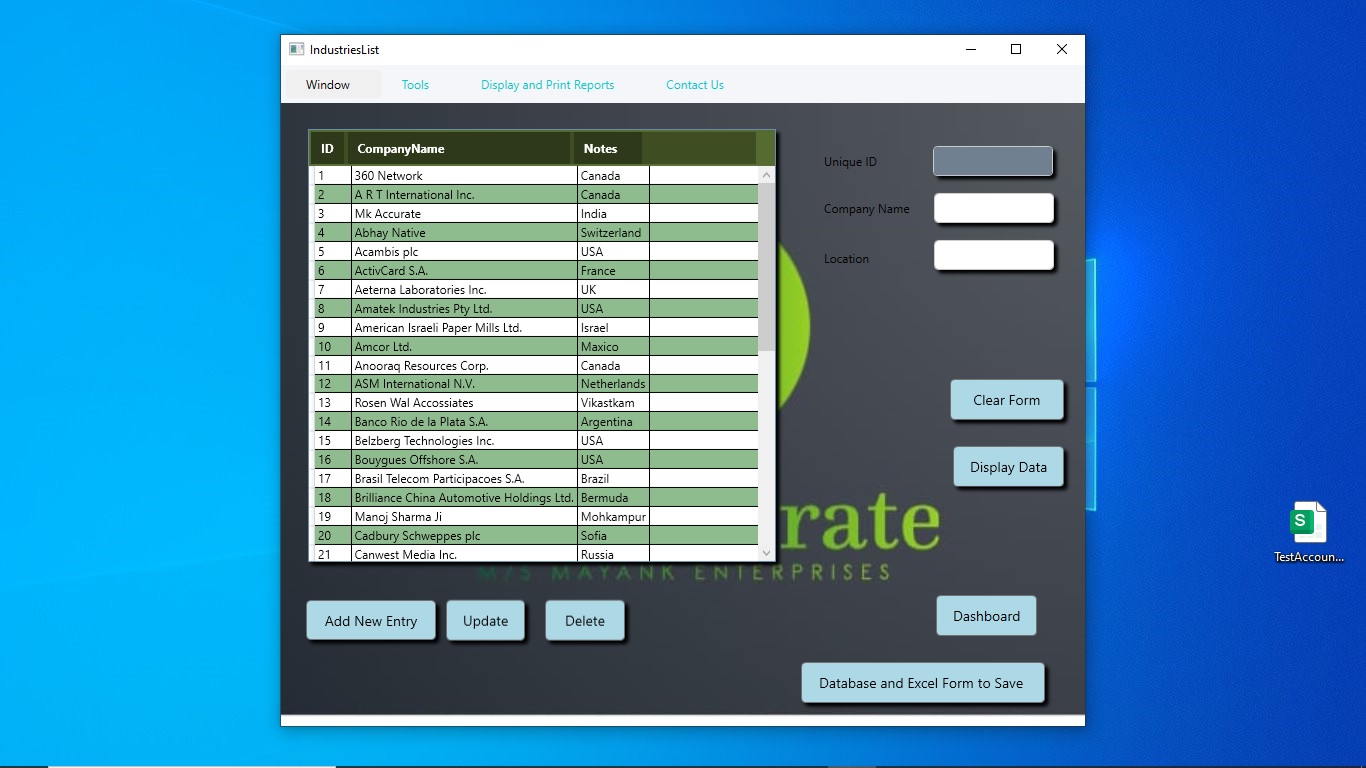Click the Sofia notes cell
1366x768 pixels.
pos(613,536)
